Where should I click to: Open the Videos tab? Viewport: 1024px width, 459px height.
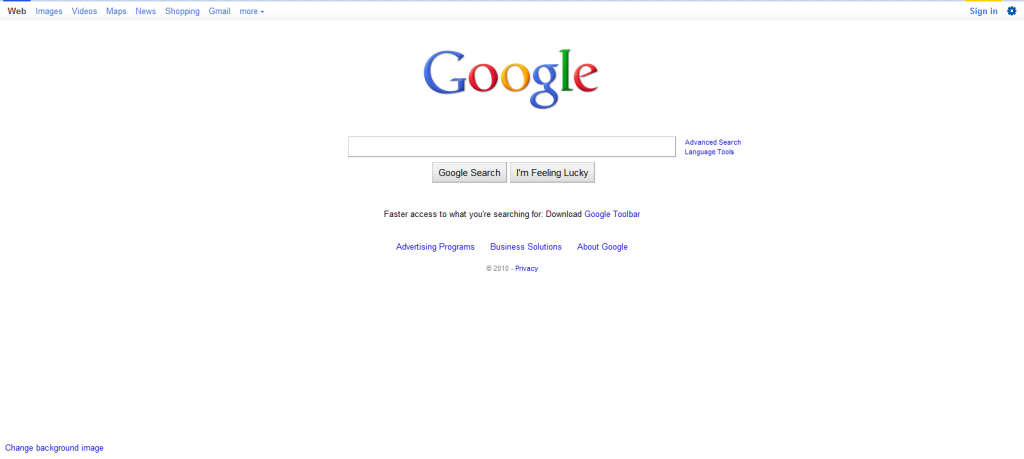pyautogui.click(x=84, y=11)
